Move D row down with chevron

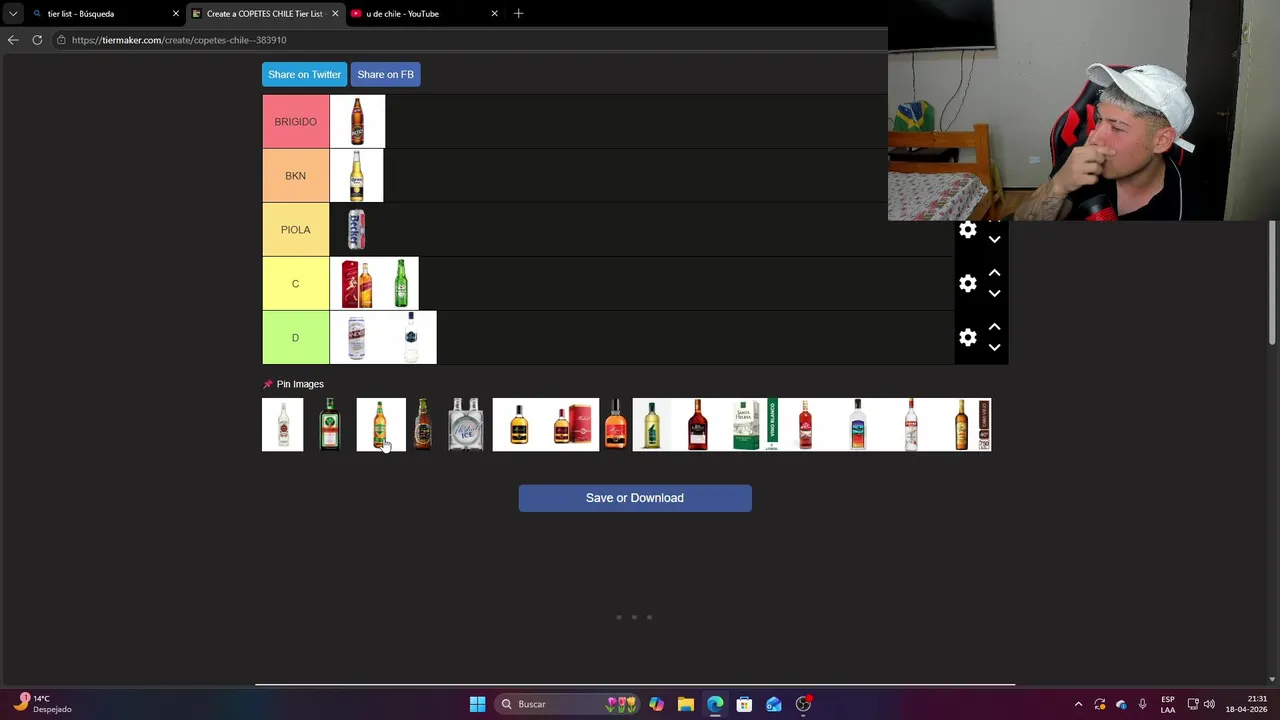994,348
